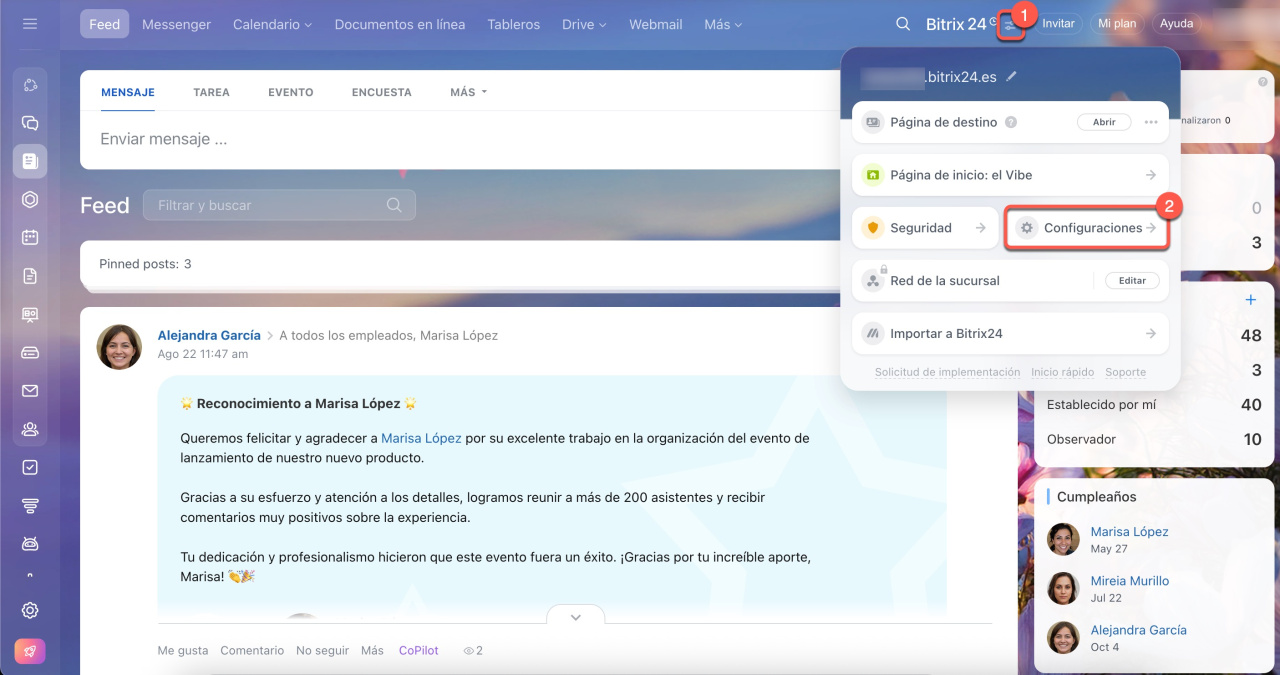Click the settings gear icon in sidebar
This screenshot has width=1280, height=675.
click(x=30, y=610)
